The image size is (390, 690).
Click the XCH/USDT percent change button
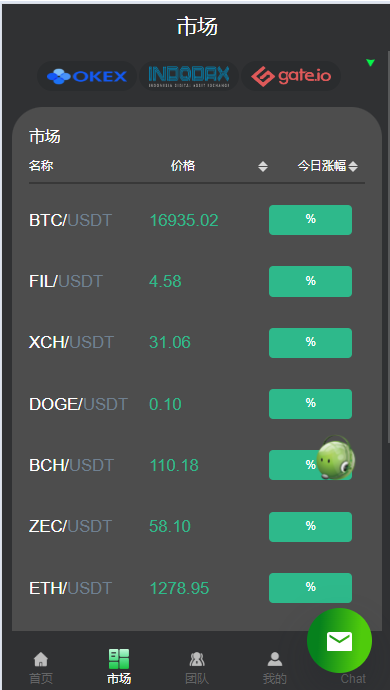pyautogui.click(x=310, y=343)
